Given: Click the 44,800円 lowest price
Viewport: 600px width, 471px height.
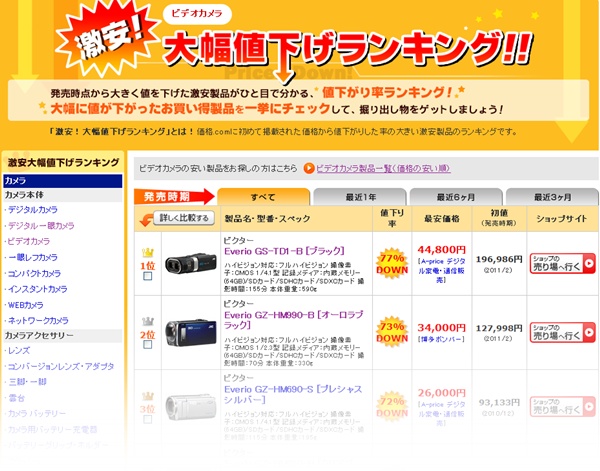Looking at the screenshot, I should (x=442, y=250).
